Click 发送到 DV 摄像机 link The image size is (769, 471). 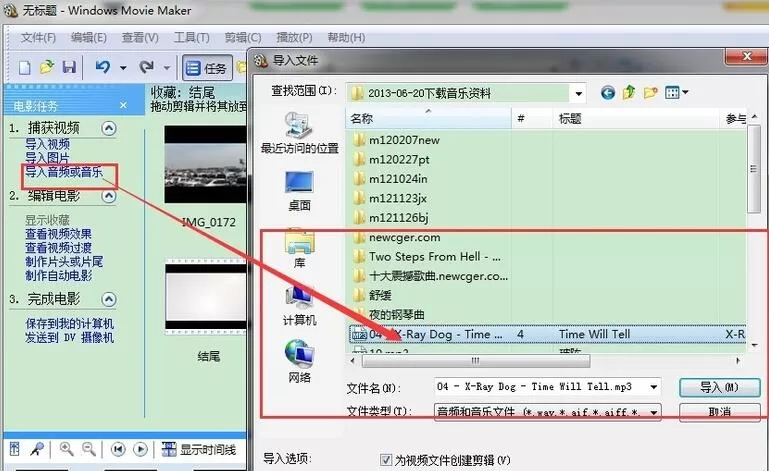coord(70,338)
